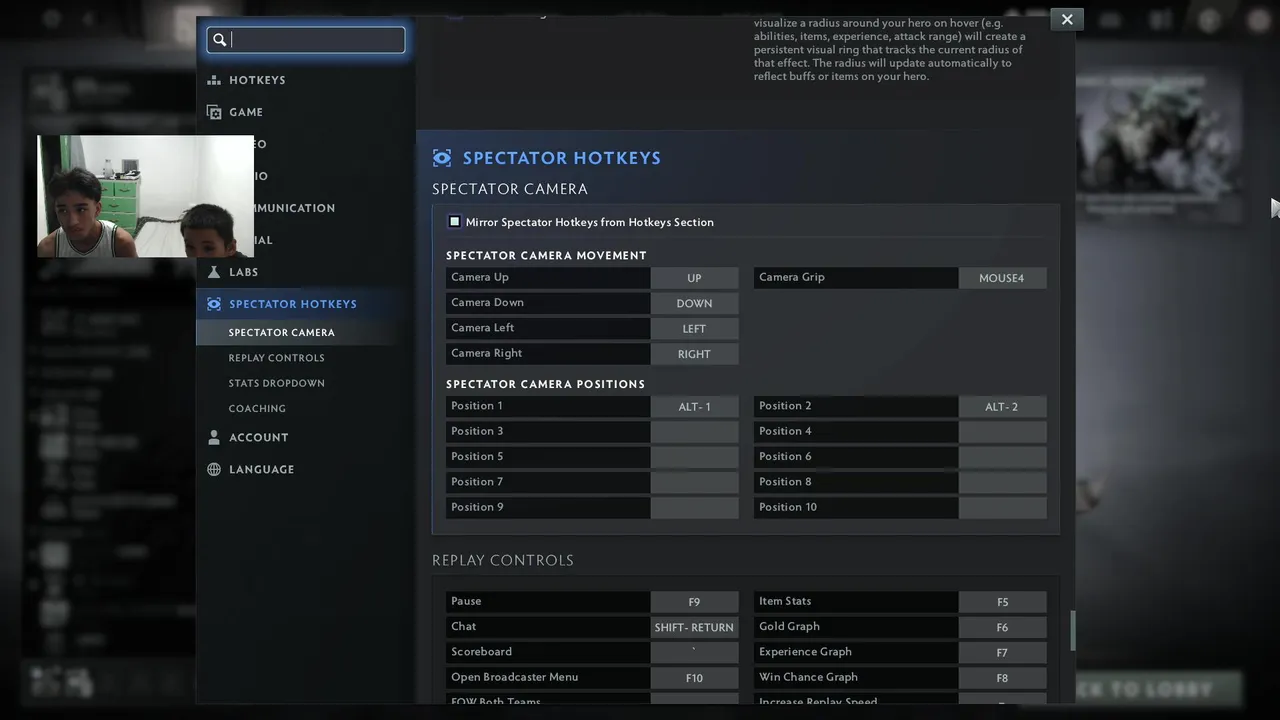Click the Account person icon
The width and height of the screenshot is (1280, 720).
tap(214, 437)
